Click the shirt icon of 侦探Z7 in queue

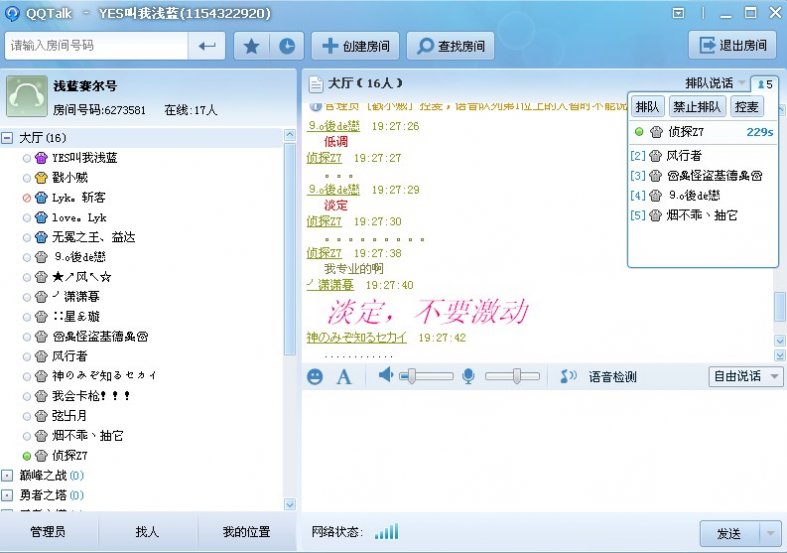click(657, 132)
